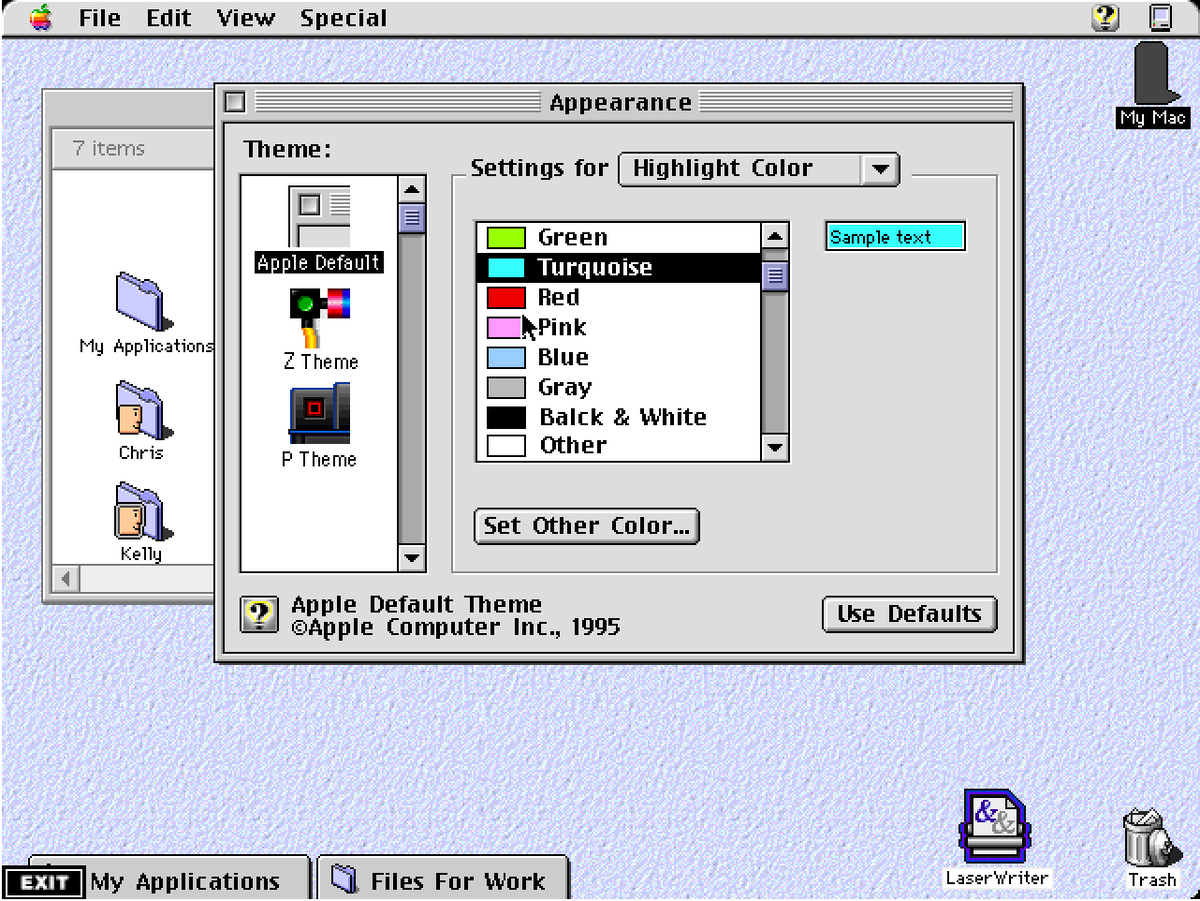
Task: Click the help icon in Appearance window
Action: (259, 614)
